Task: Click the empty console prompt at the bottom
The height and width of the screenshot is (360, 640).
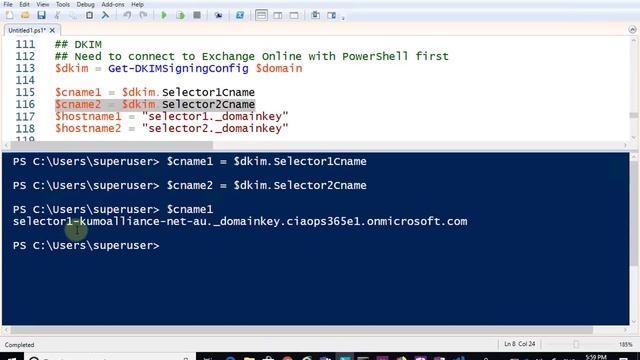Action: (86, 246)
